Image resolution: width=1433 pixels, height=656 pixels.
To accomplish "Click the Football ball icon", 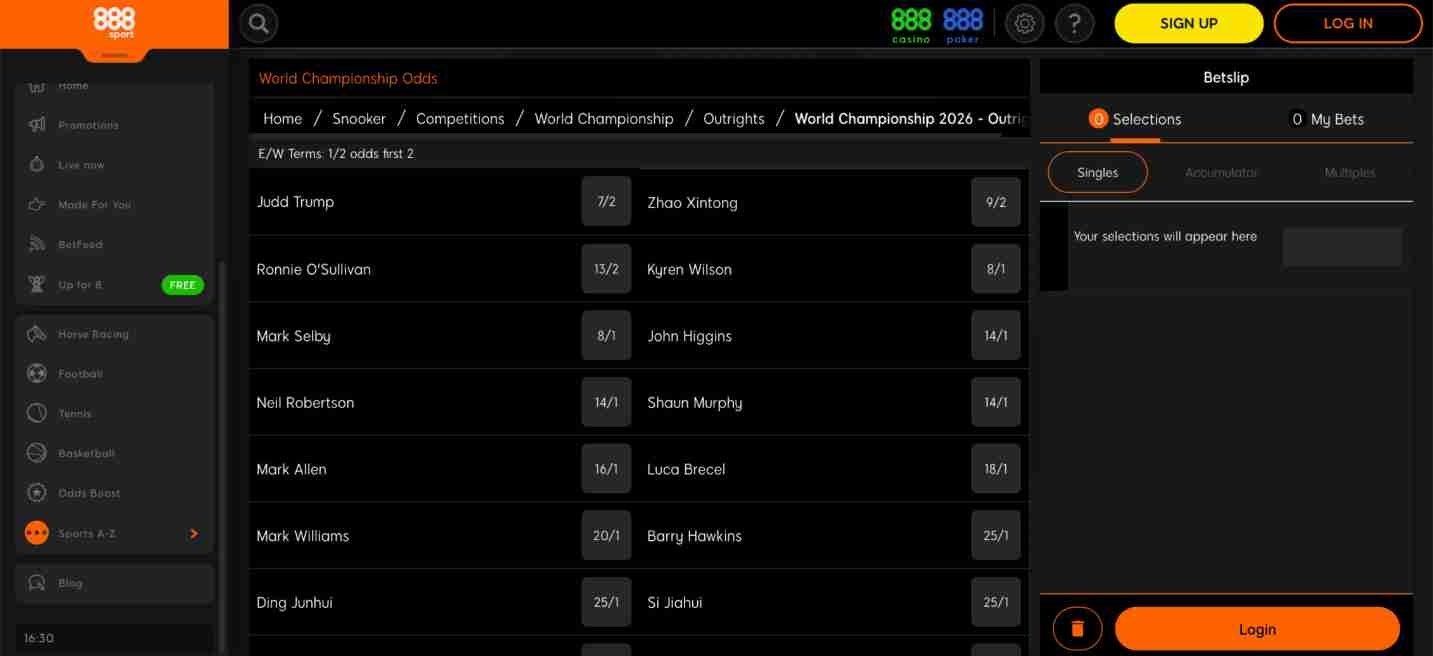I will coord(37,374).
